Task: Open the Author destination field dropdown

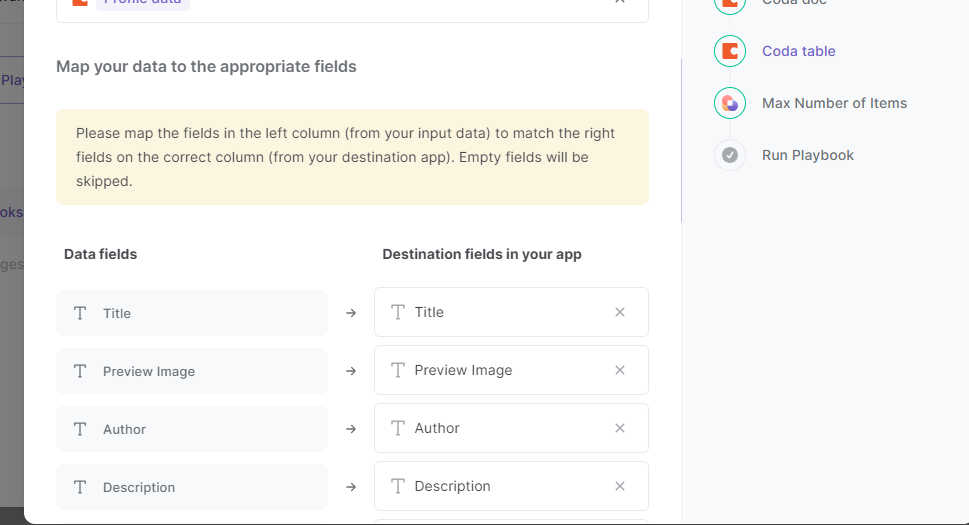Action: point(511,428)
